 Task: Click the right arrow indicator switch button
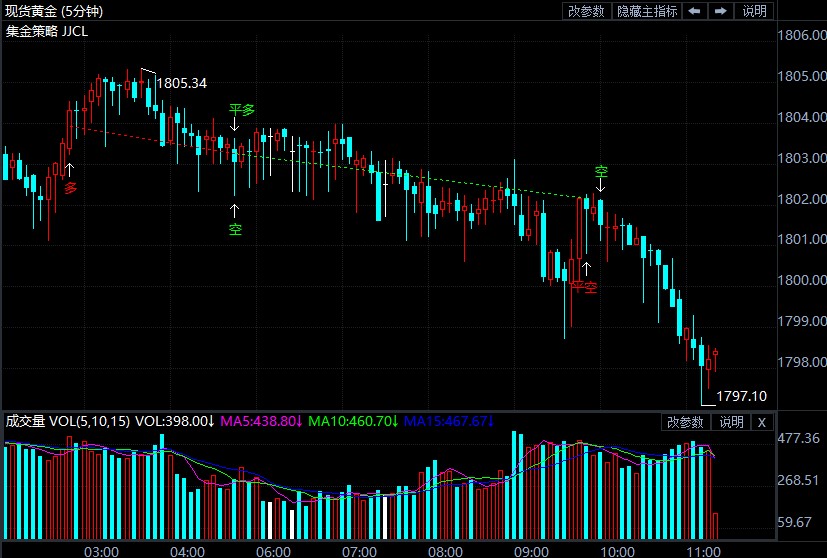tap(719, 11)
